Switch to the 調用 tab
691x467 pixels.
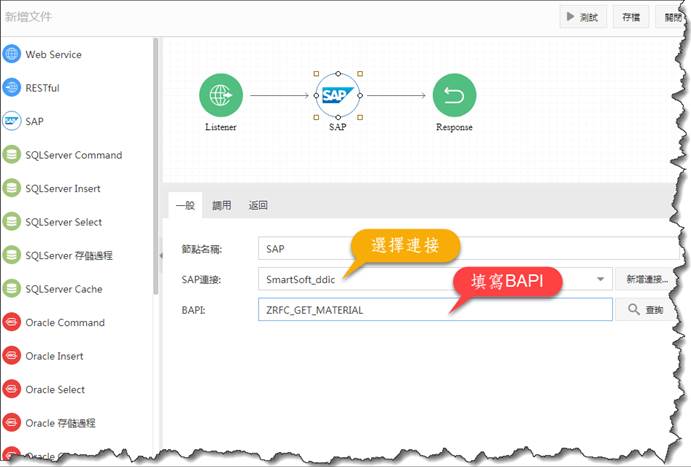(x=222, y=205)
